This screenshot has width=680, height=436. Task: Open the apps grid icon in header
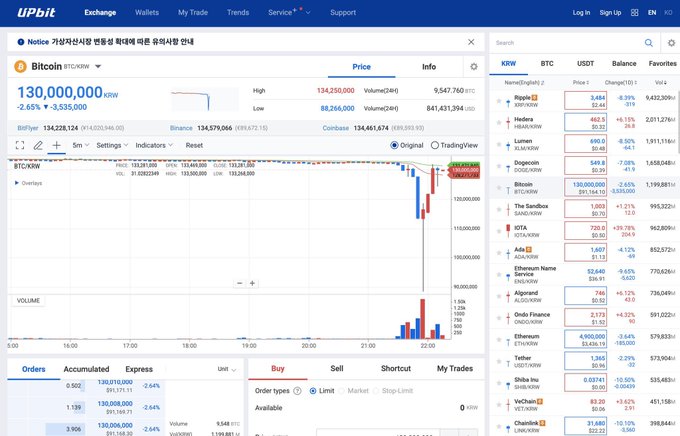pyautogui.click(x=634, y=13)
